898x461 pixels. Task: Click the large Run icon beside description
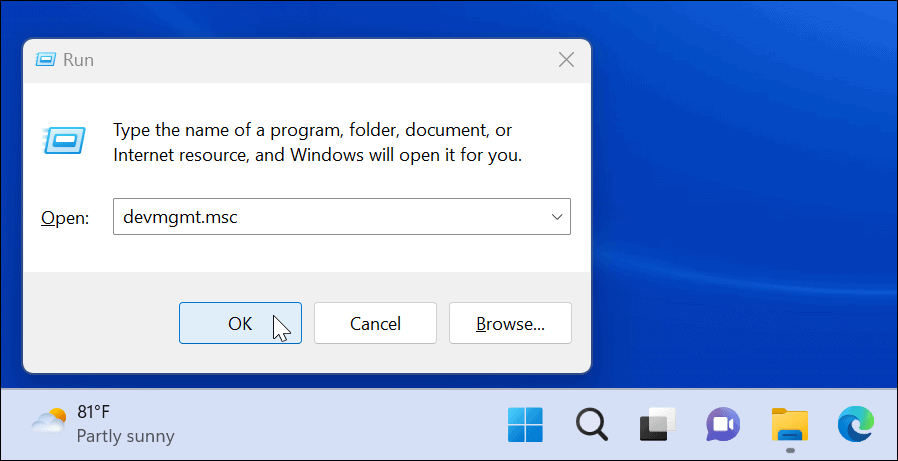click(61, 141)
